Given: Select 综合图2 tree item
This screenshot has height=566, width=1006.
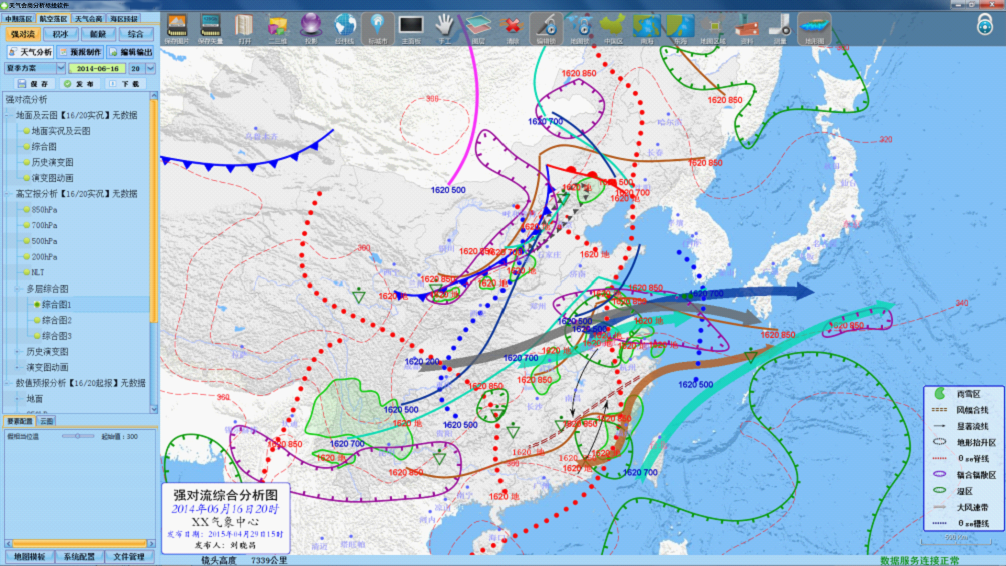Looking at the screenshot, I should 56,320.
